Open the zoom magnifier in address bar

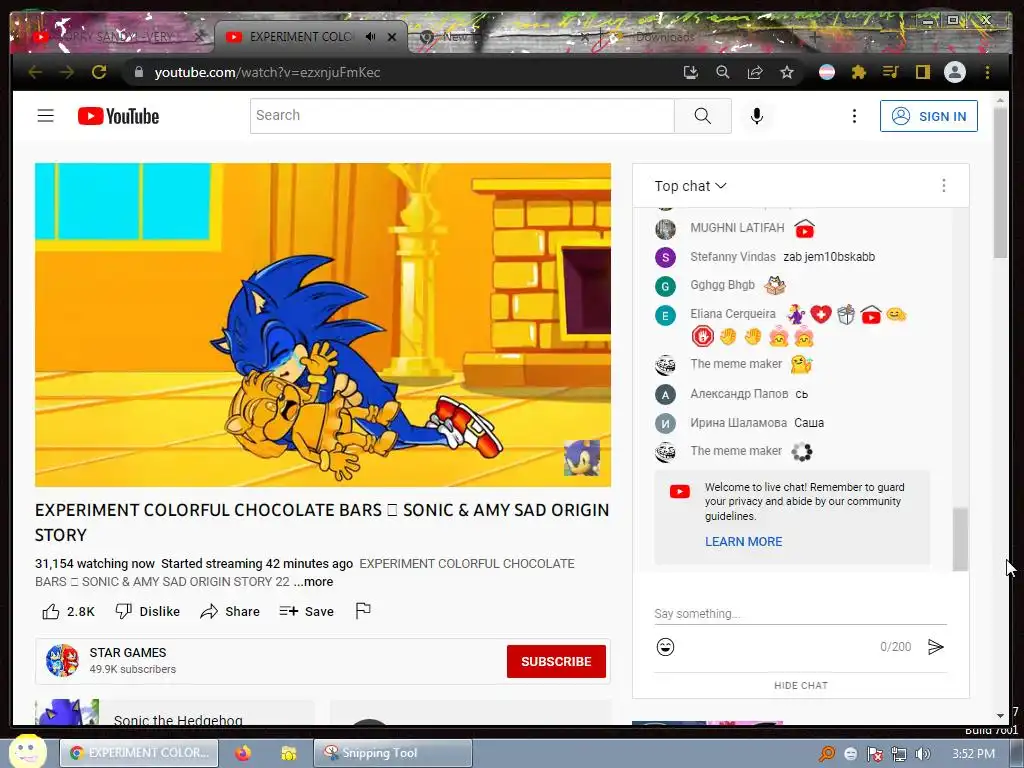point(722,72)
